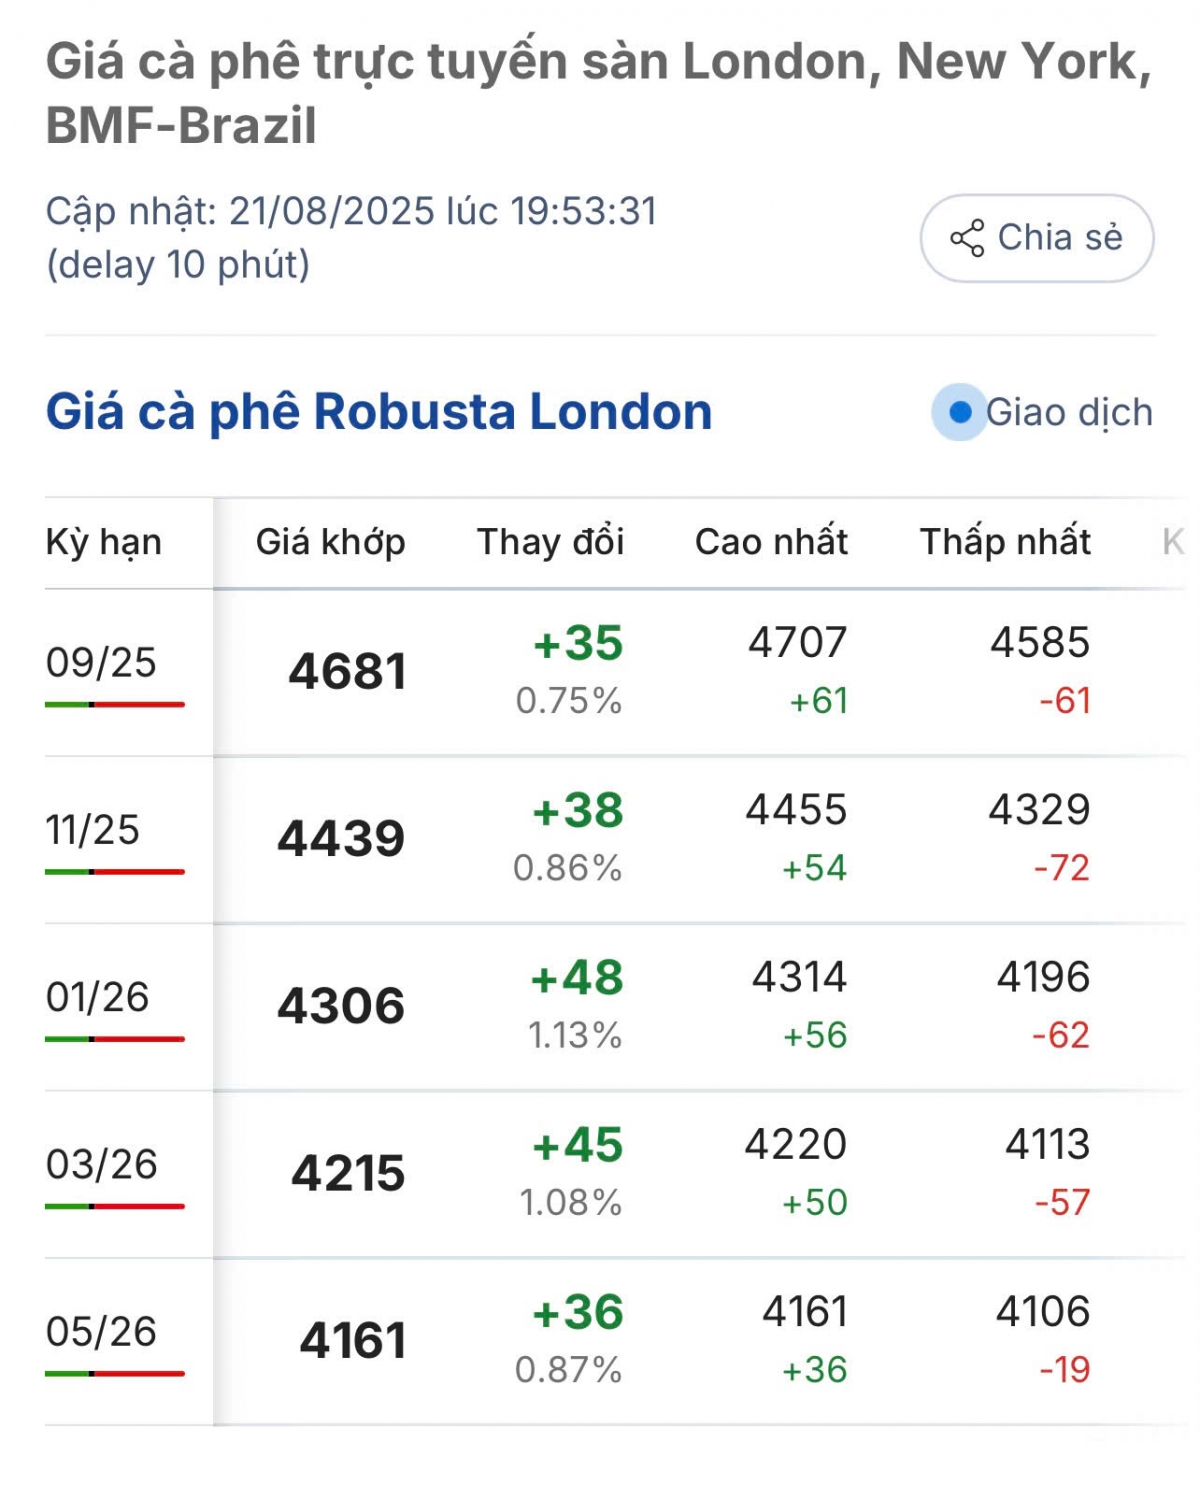Select the 03/26 contract term
The image size is (1200, 1485).
[101, 1164]
